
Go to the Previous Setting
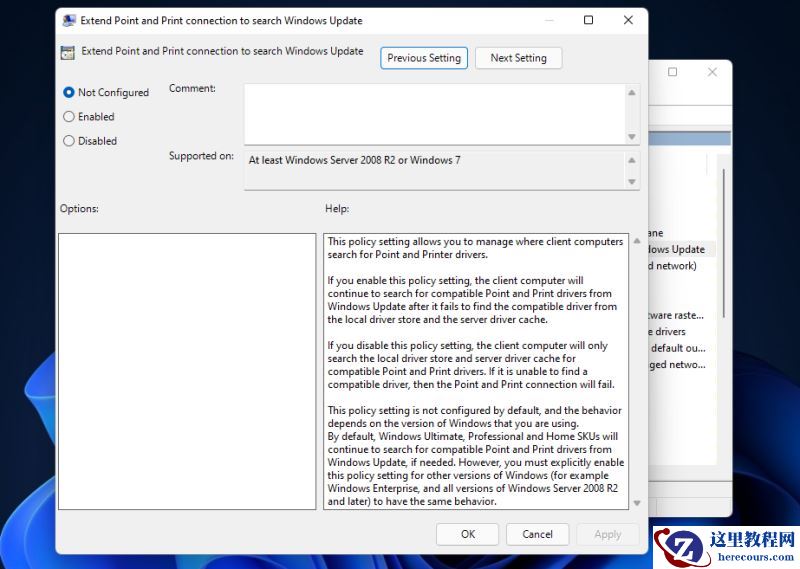[423, 58]
